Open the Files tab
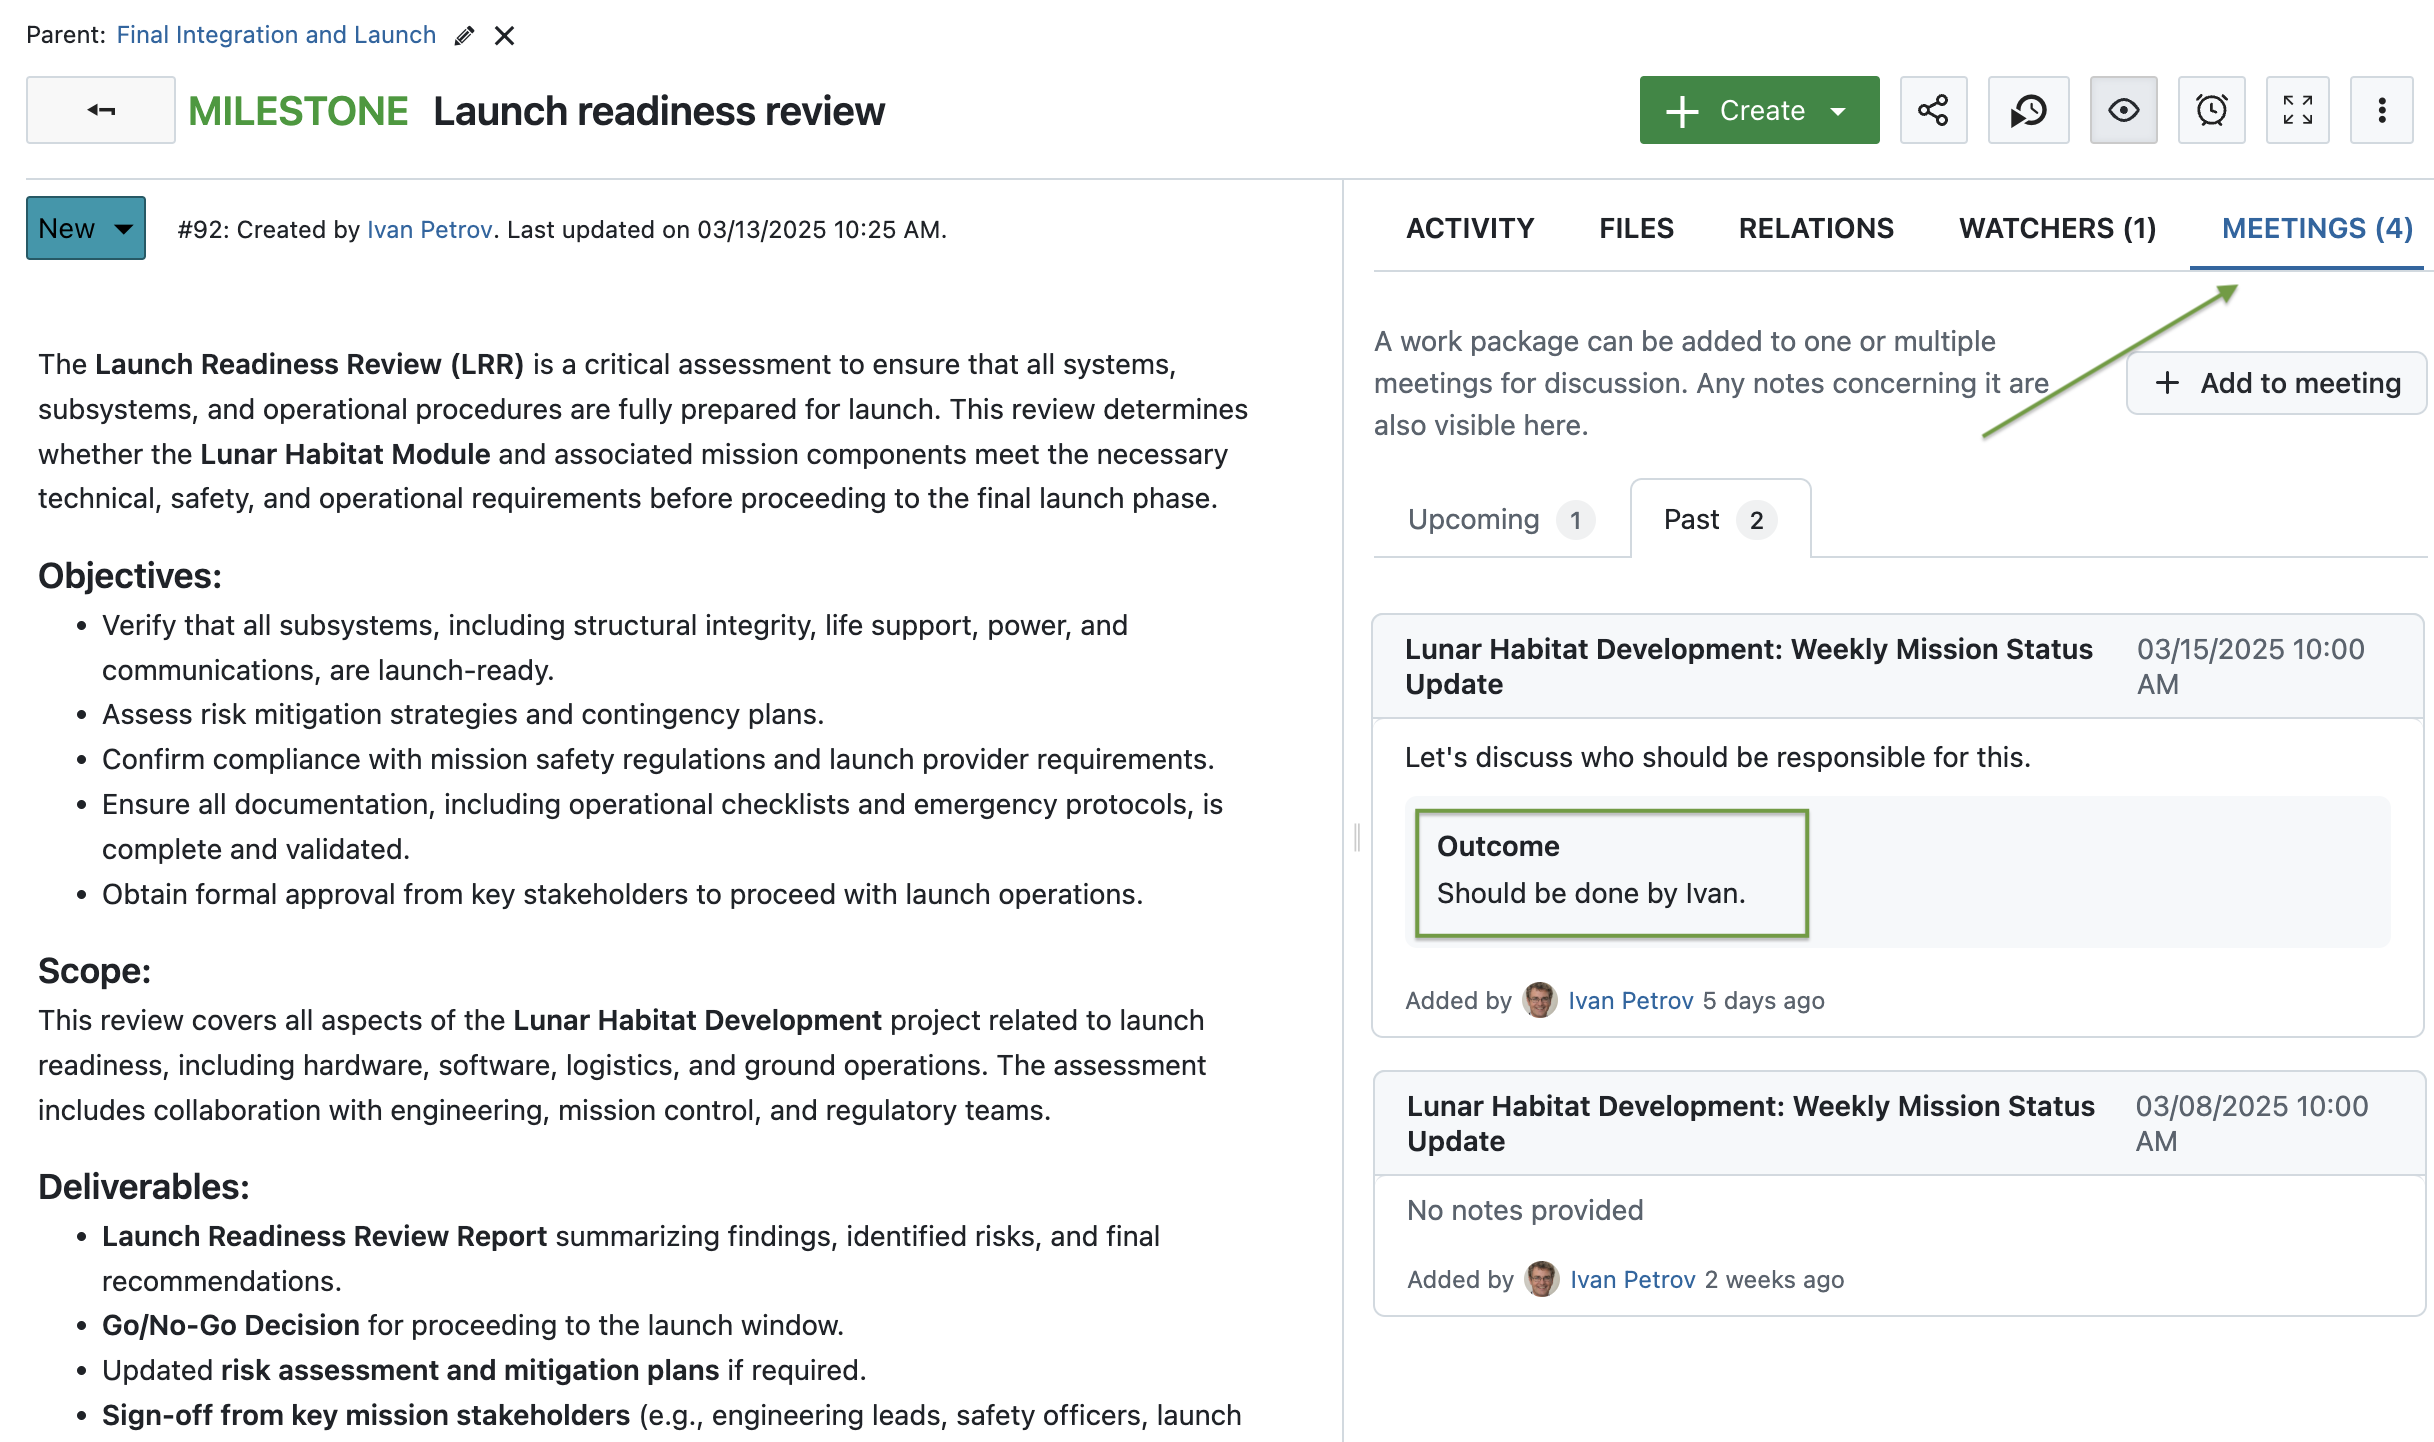Image resolution: width=2434 pixels, height=1442 pixels. 1636,229
